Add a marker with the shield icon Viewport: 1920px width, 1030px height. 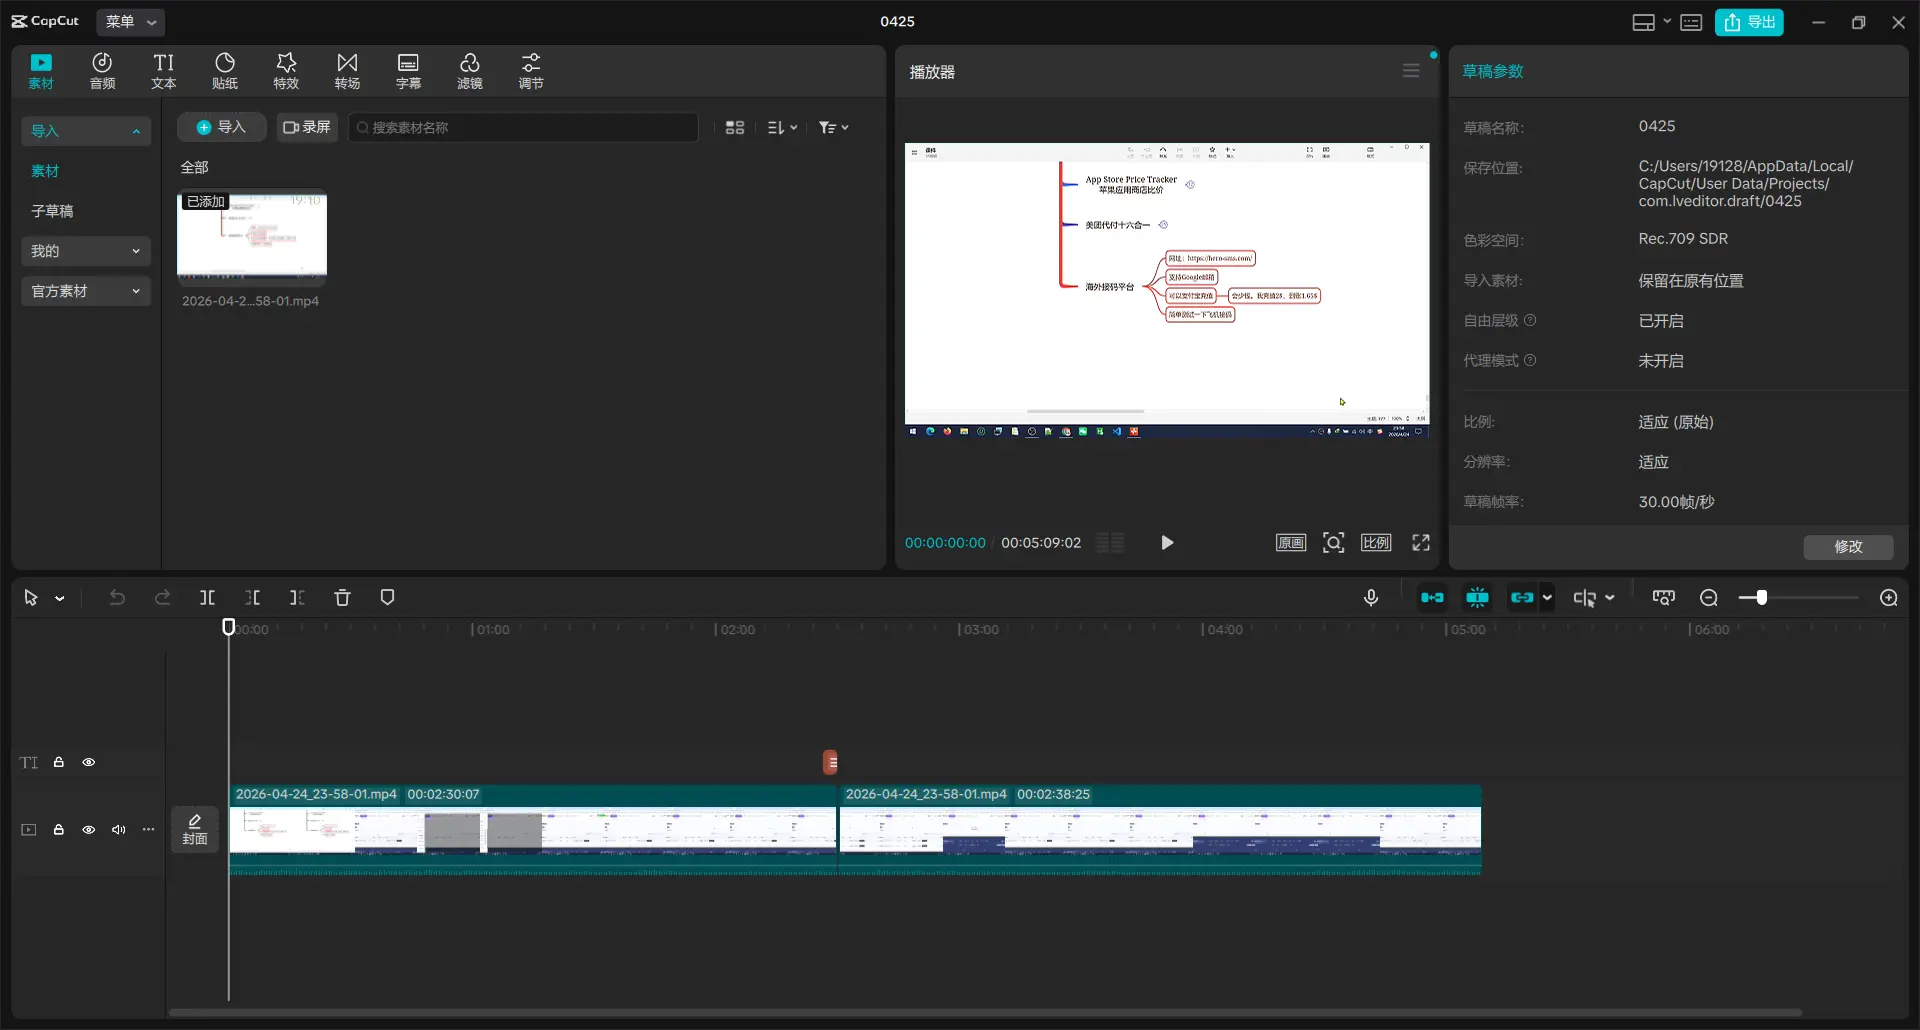pyautogui.click(x=387, y=598)
